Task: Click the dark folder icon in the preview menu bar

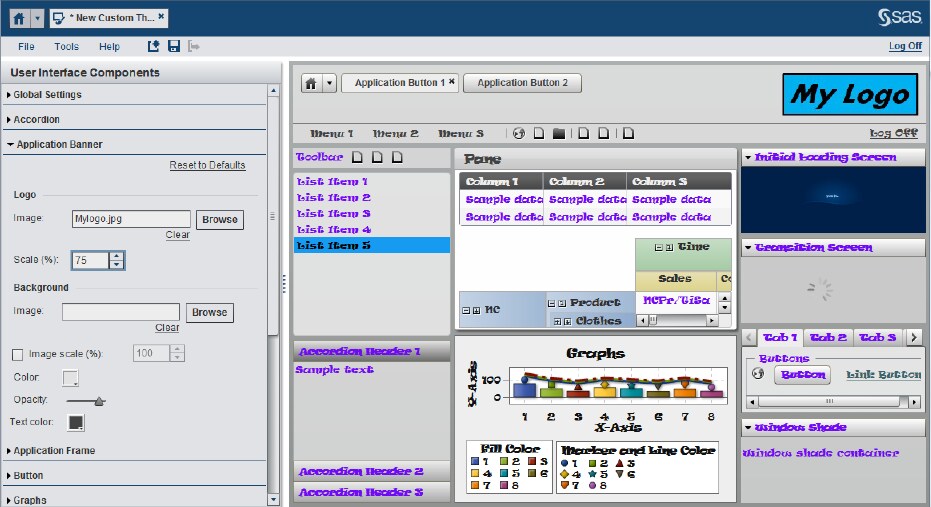Action: point(558,133)
